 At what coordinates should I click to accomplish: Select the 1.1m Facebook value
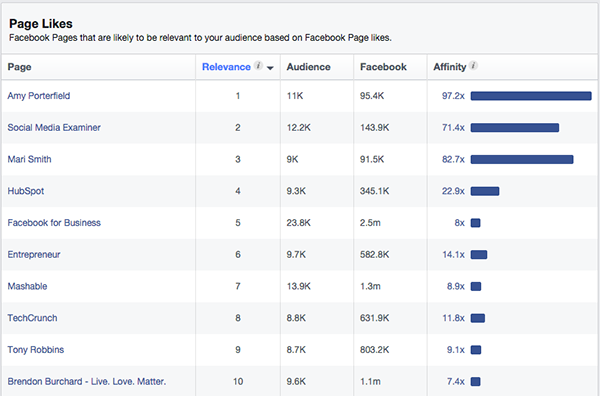click(x=370, y=381)
